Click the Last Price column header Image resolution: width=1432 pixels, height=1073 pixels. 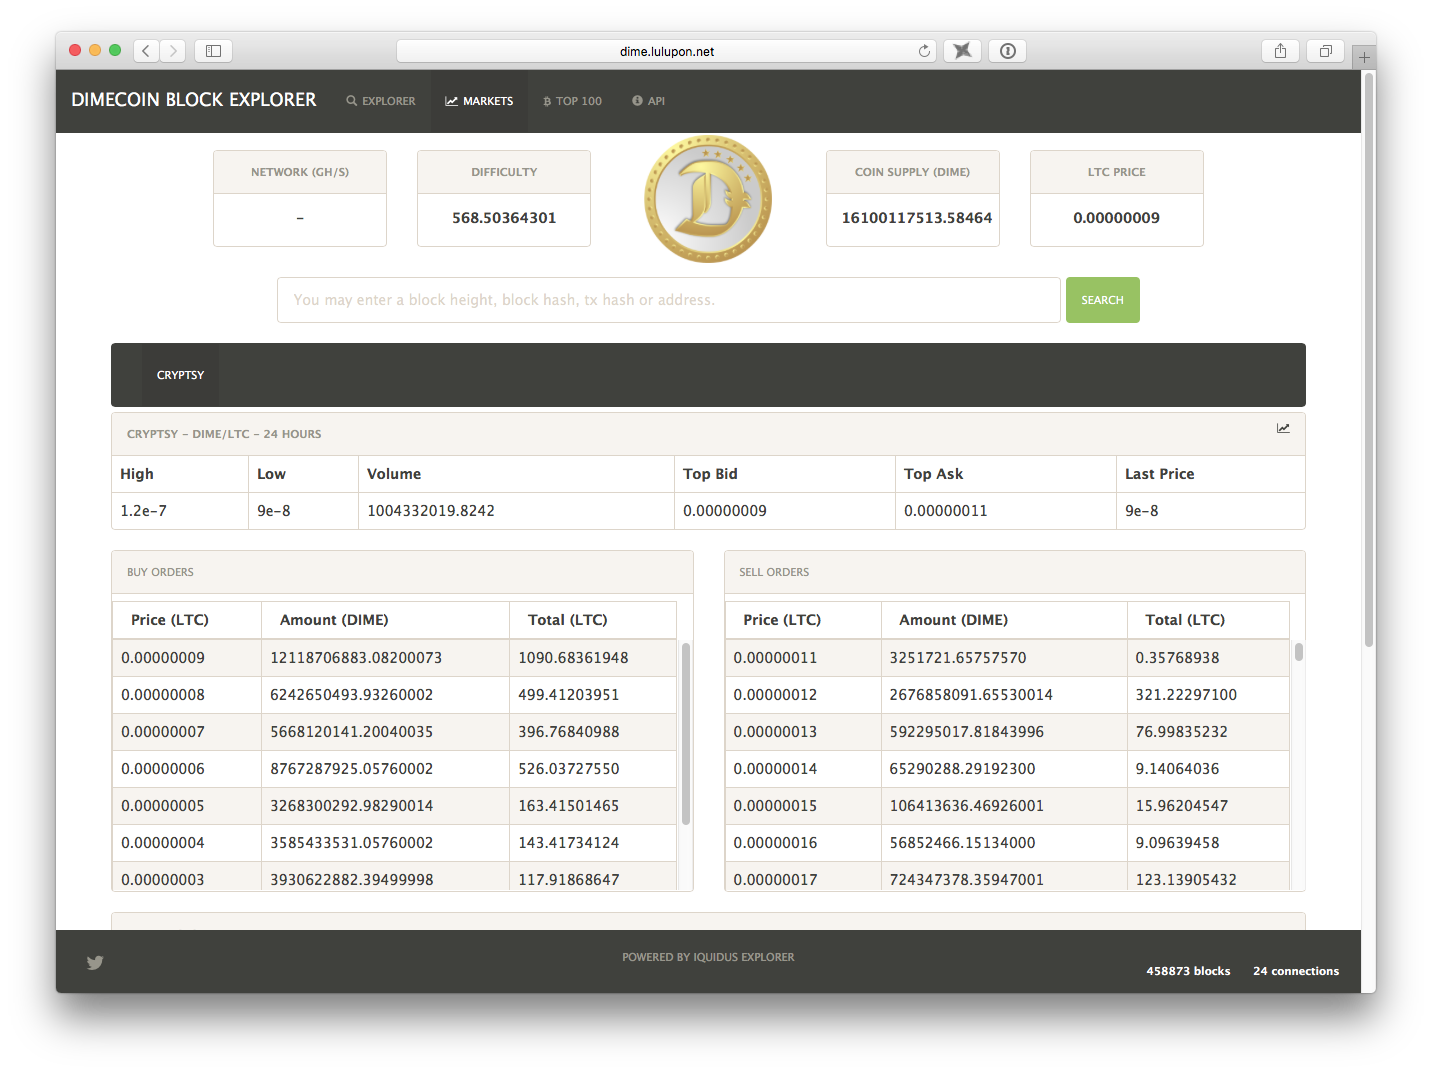(x=1160, y=474)
